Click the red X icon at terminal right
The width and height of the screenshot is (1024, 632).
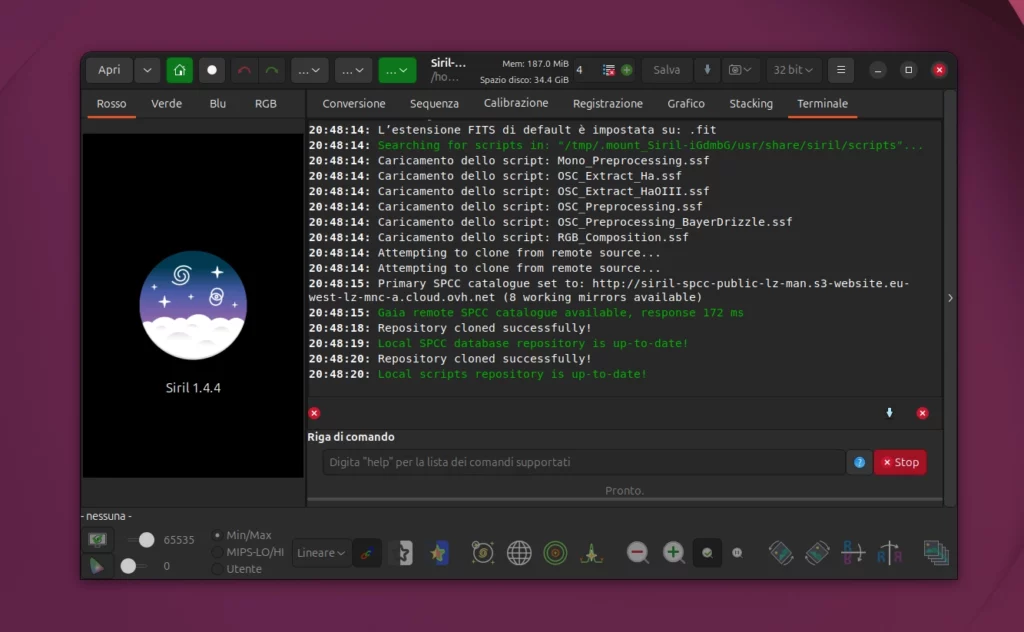pos(922,413)
